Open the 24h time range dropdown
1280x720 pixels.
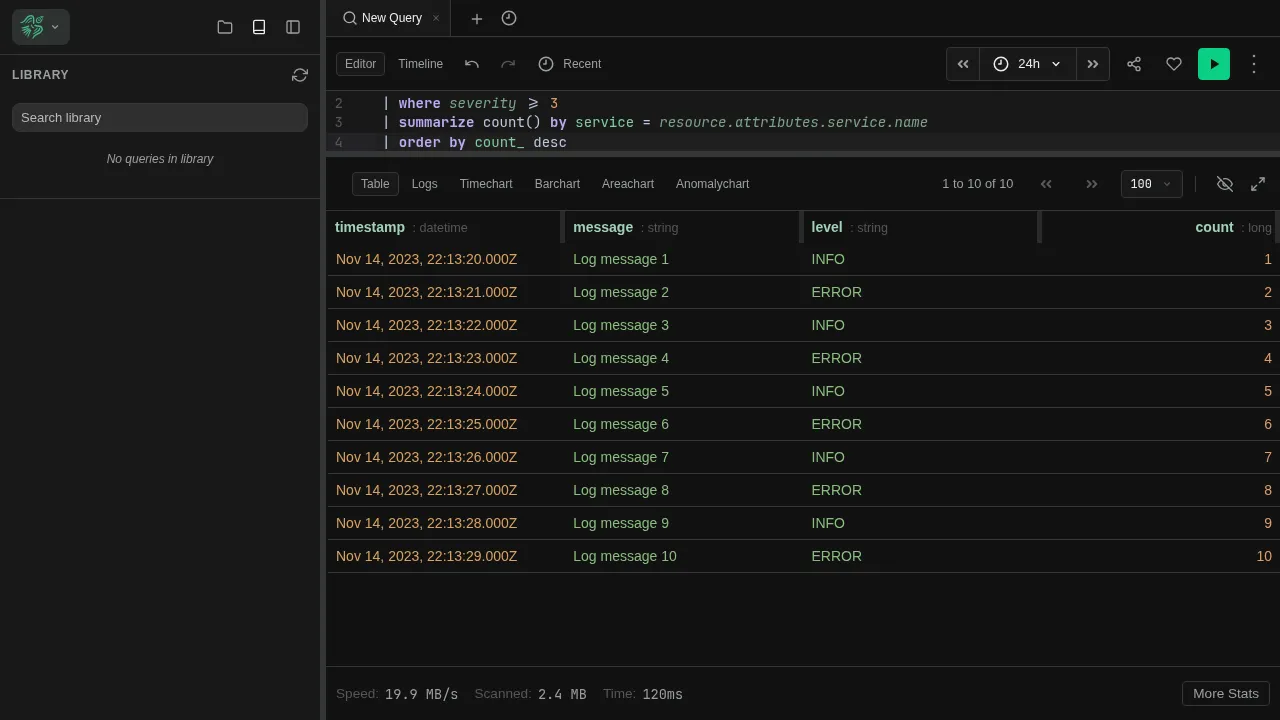(1028, 63)
